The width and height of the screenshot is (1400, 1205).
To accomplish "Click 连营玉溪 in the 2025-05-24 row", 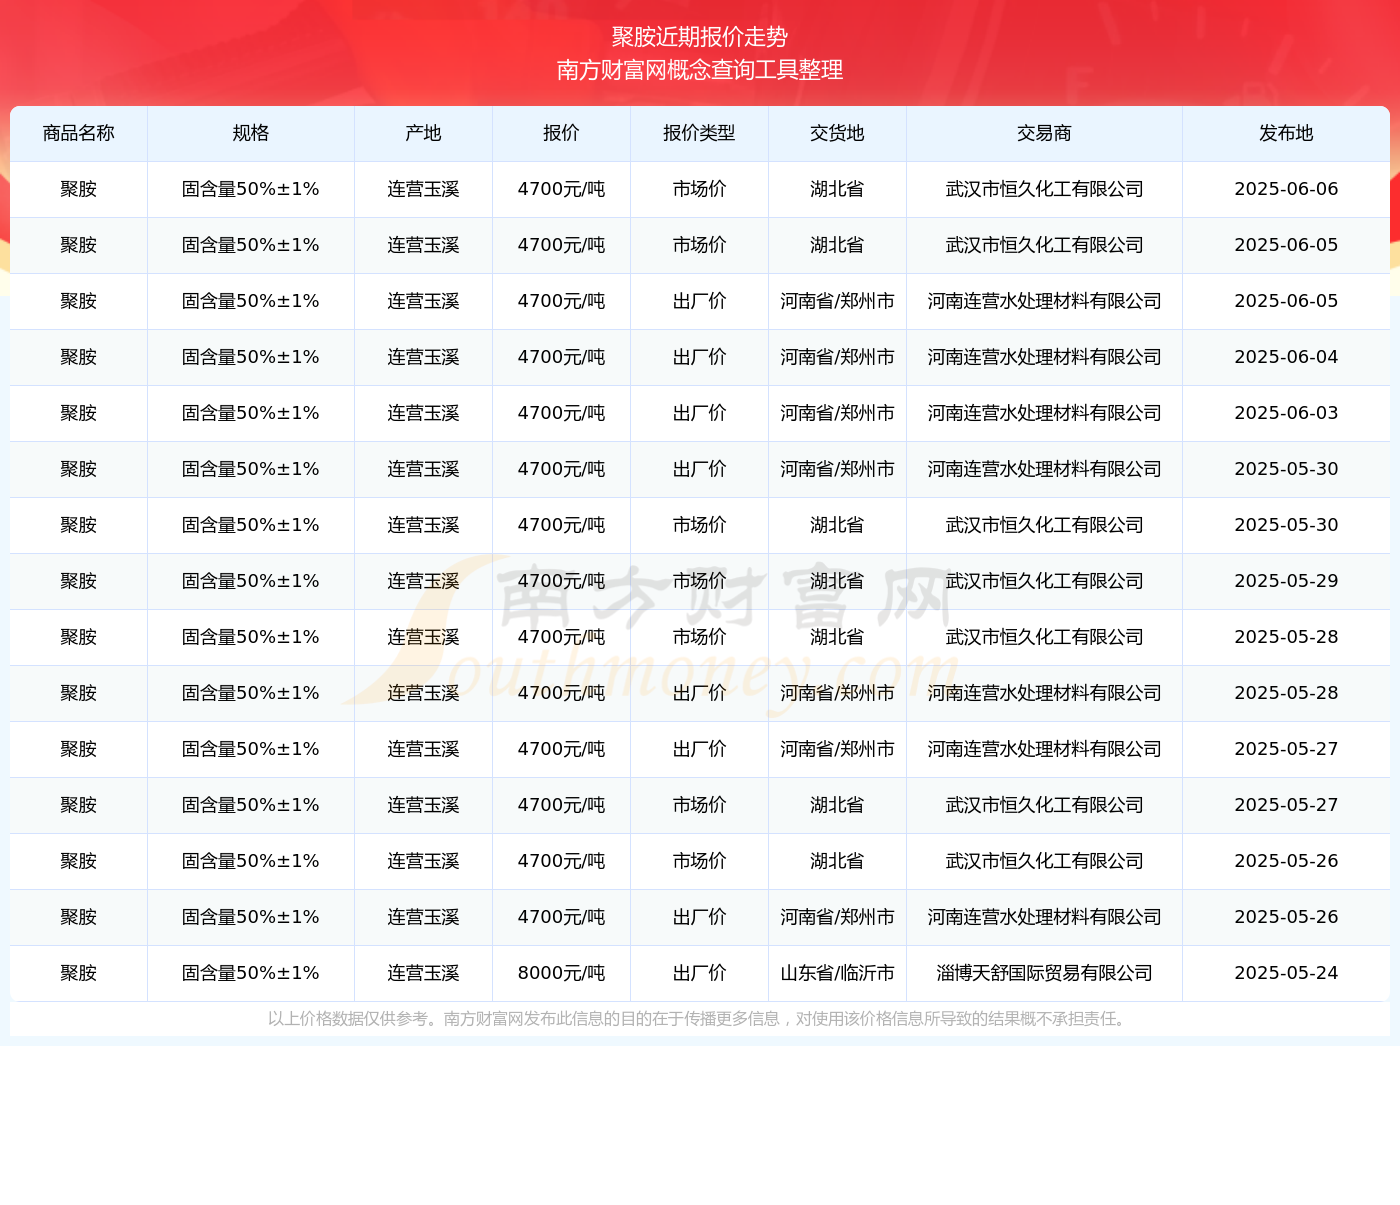I will [x=423, y=973].
